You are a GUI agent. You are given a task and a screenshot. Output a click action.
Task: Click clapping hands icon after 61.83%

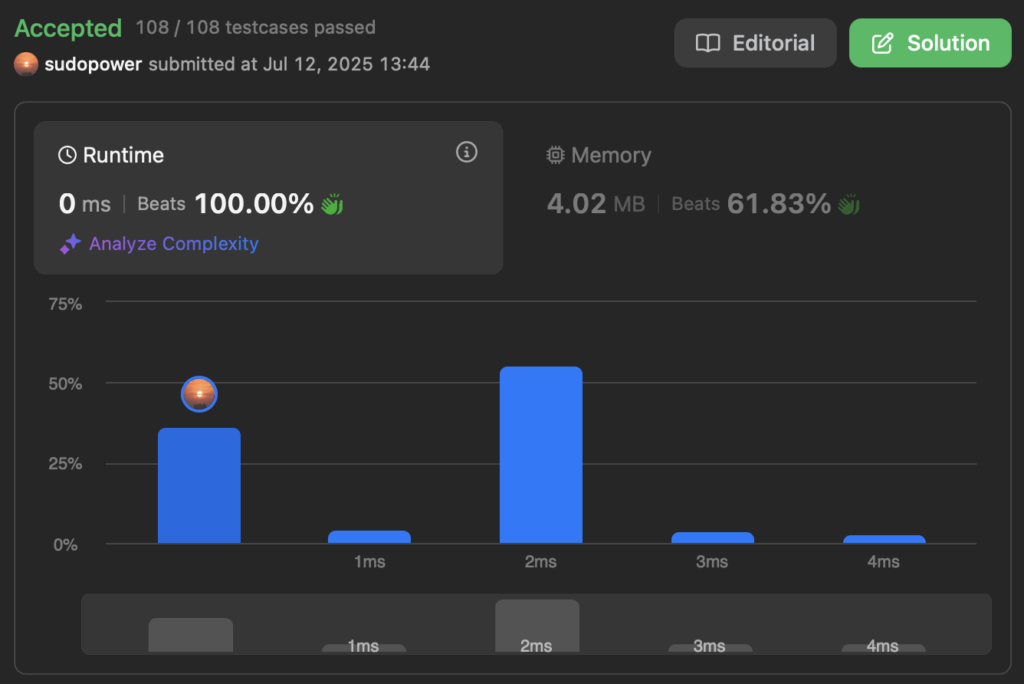(x=849, y=204)
